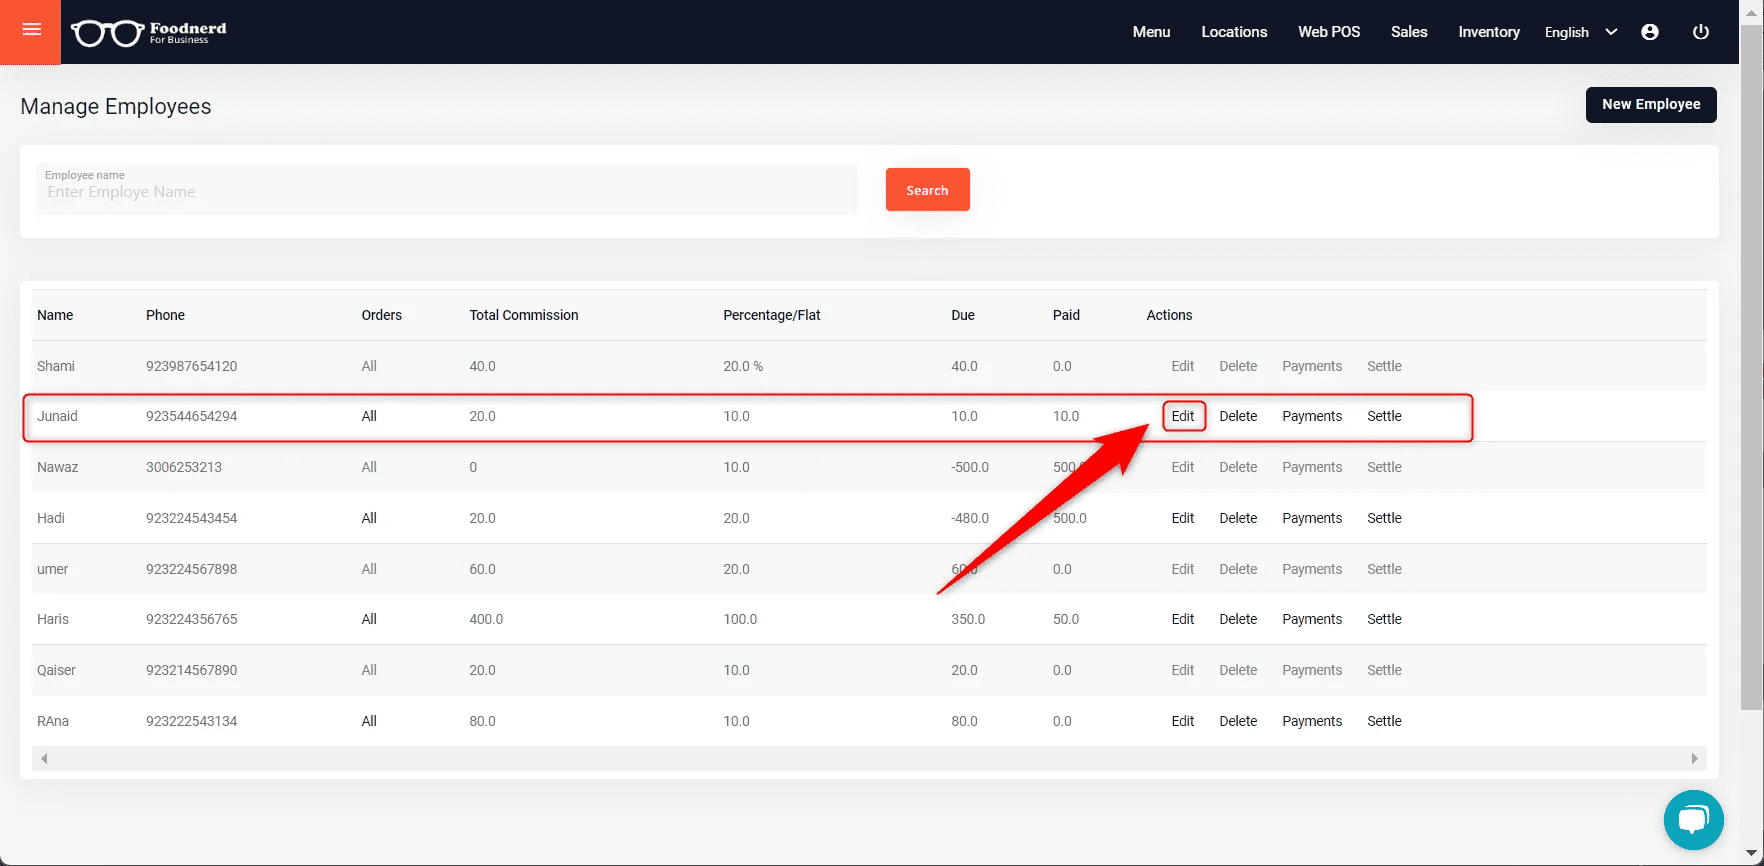Click the 400.0 total commission cell
1764x866 pixels.
tap(486, 619)
